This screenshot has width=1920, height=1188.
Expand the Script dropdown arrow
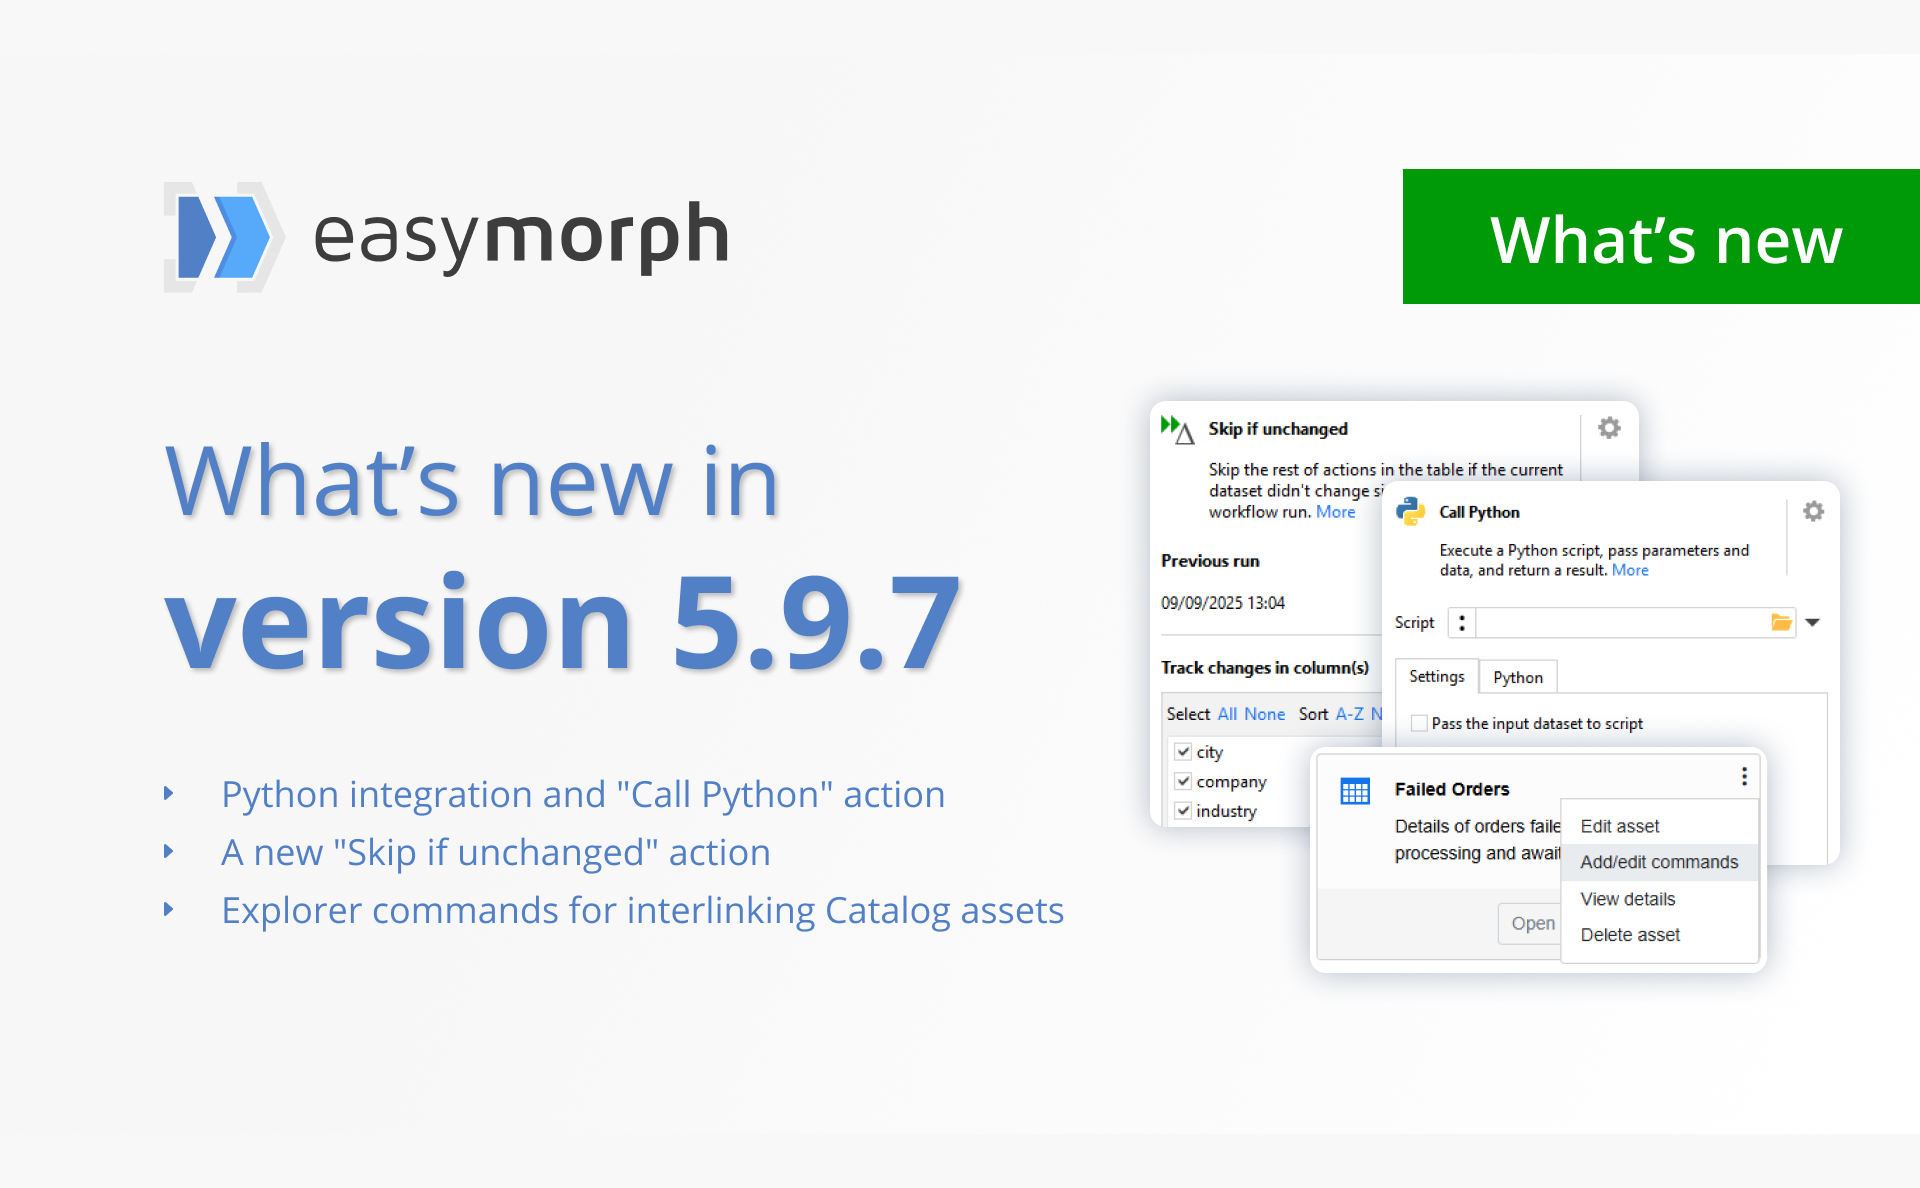[1812, 622]
